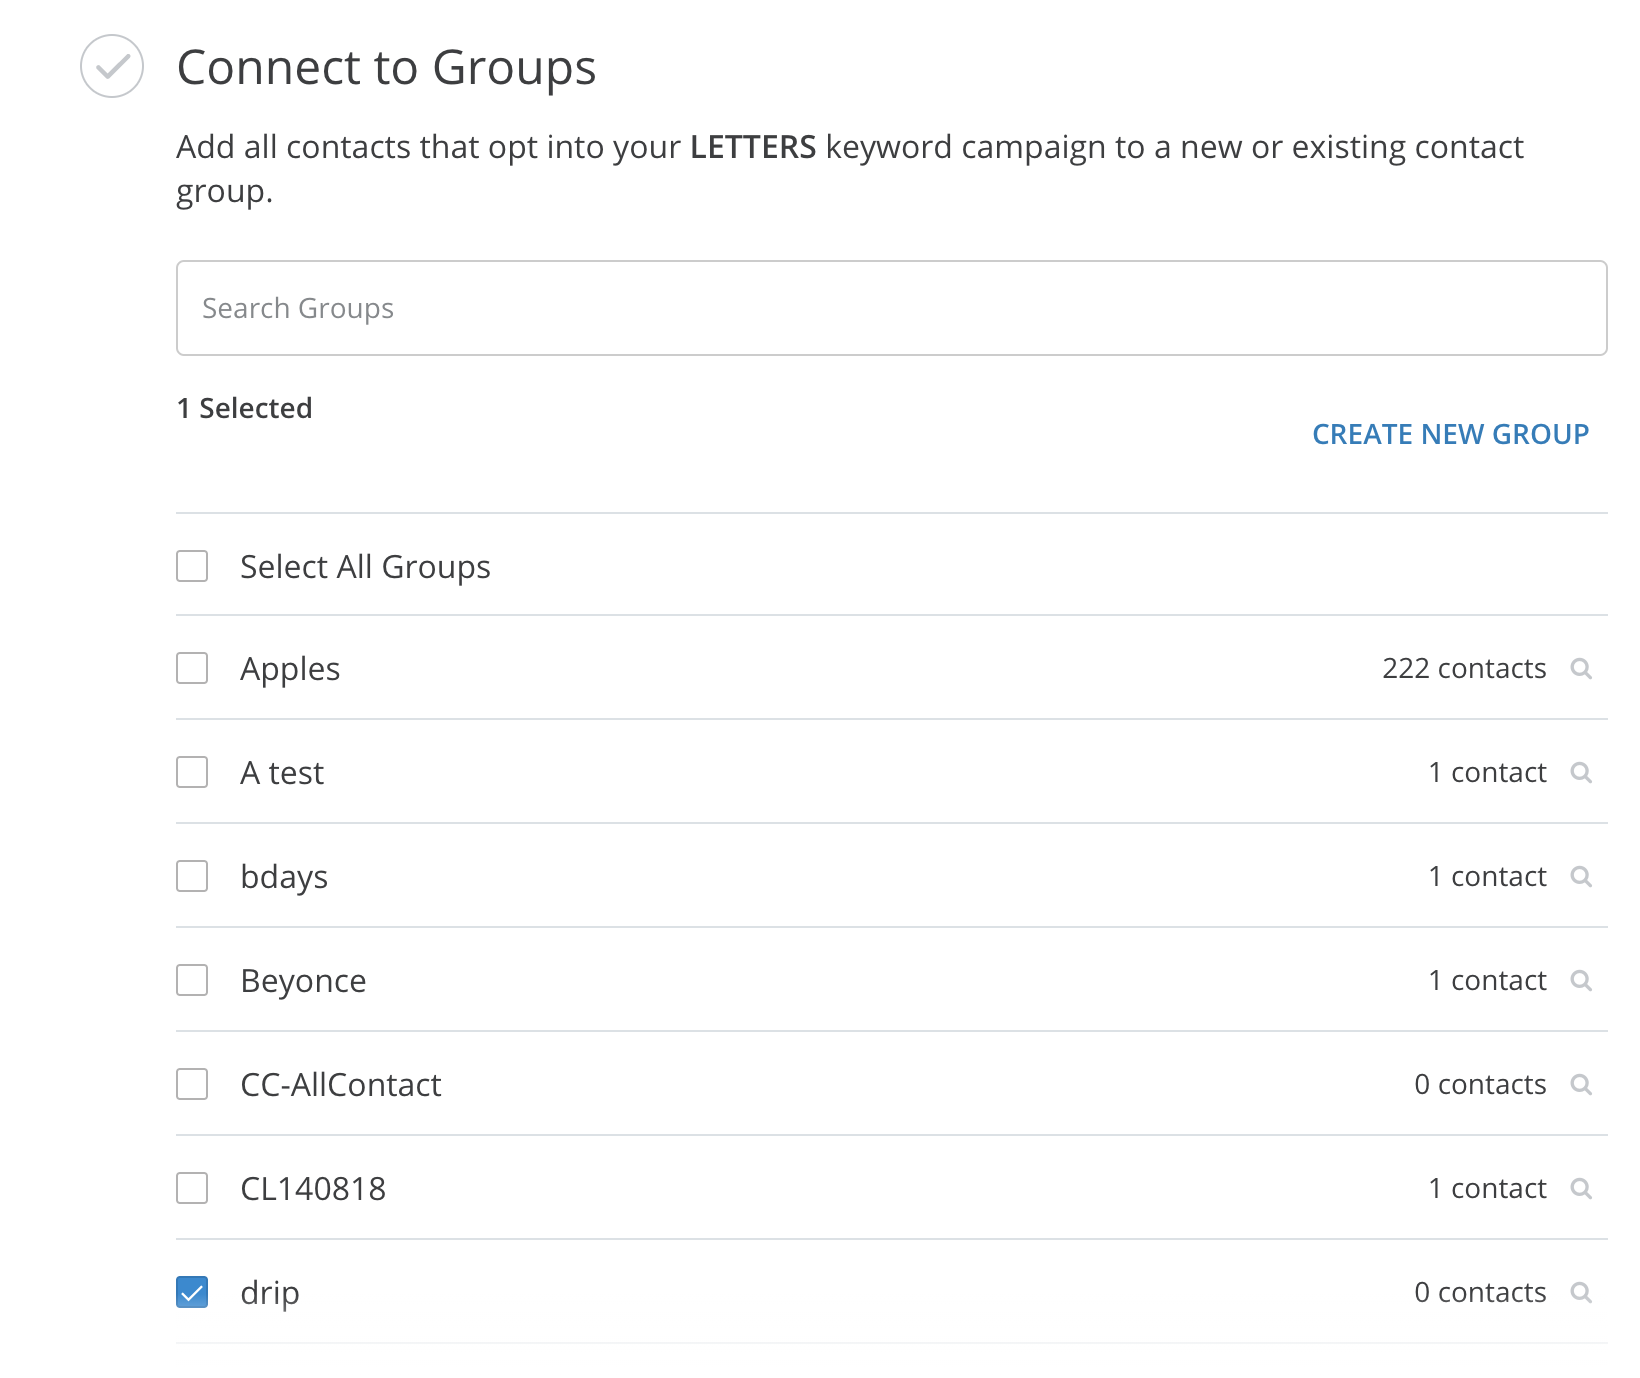This screenshot has height=1378, width=1640.
Task: Click the Connect to Groups heading
Action: tap(386, 68)
